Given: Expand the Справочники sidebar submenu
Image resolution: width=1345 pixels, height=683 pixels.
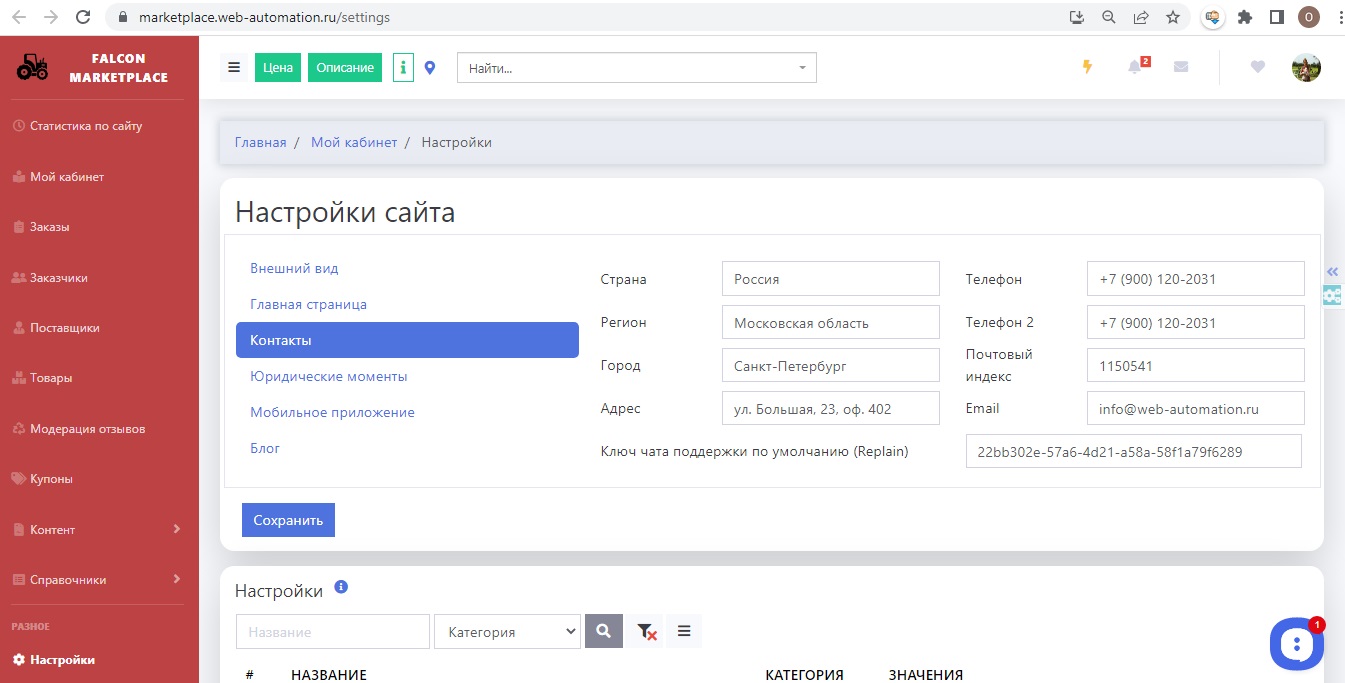Looking at the screenshot, I should pos(98,580).
